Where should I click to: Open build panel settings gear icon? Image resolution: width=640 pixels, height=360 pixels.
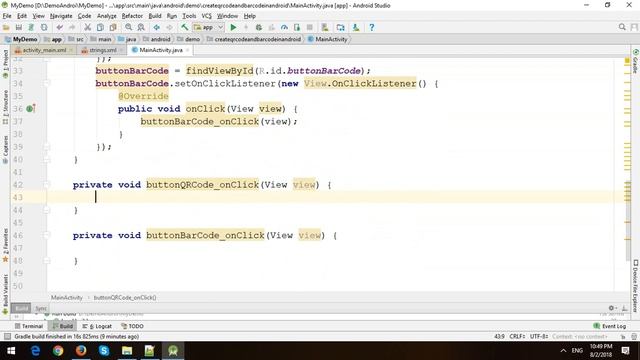tap(611, 308)
